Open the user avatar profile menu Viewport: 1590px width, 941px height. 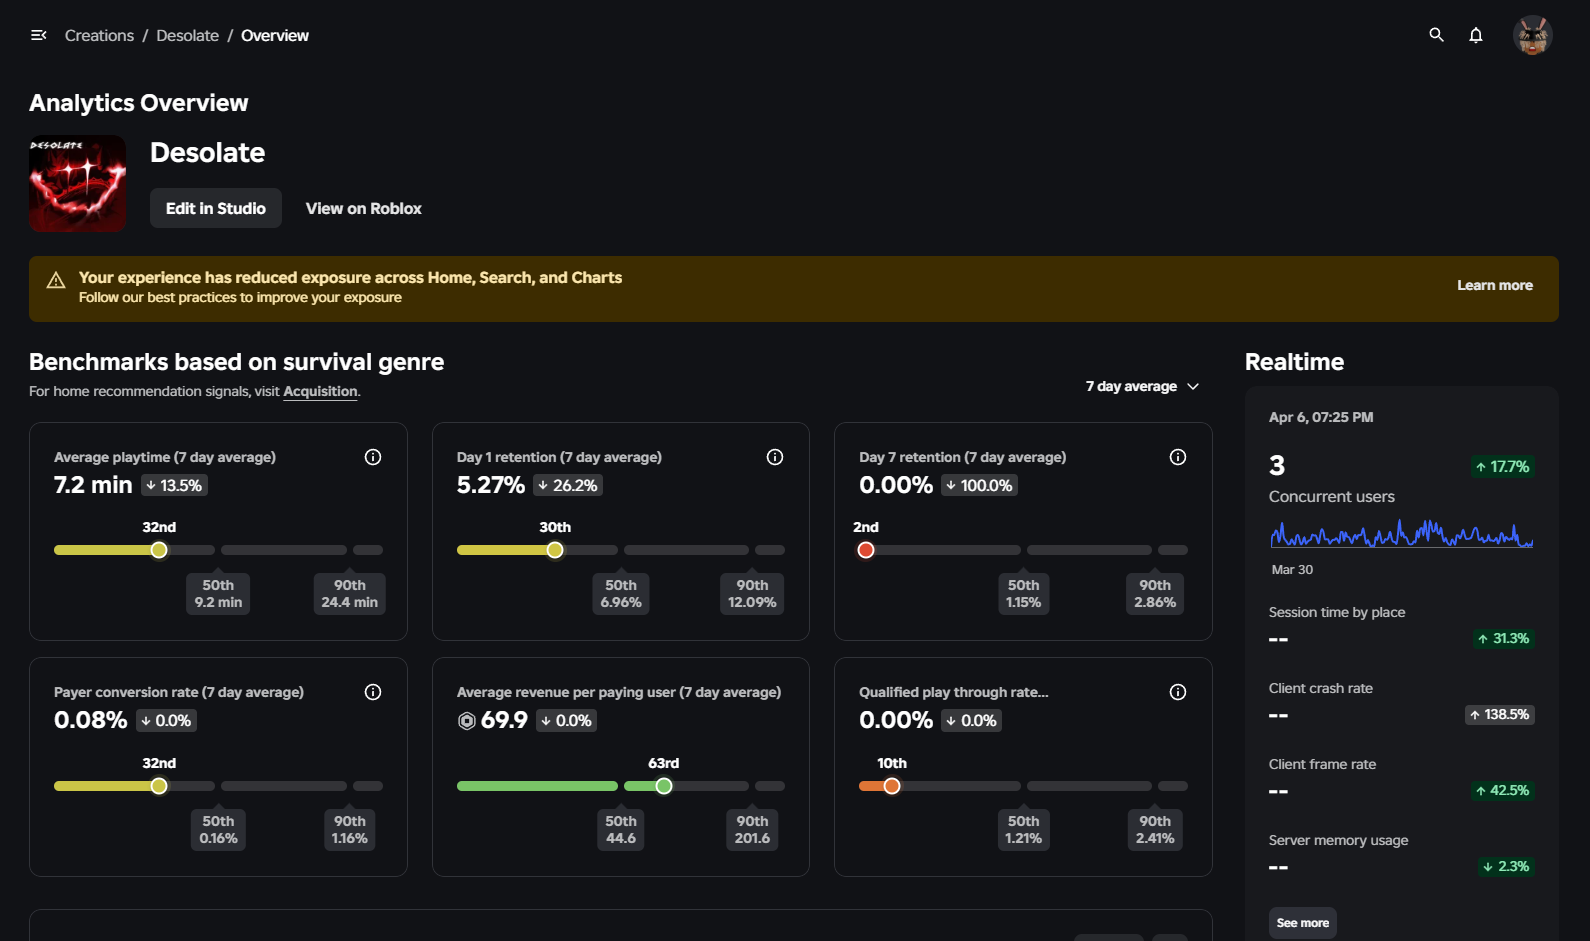click(x=1532, y=35)
